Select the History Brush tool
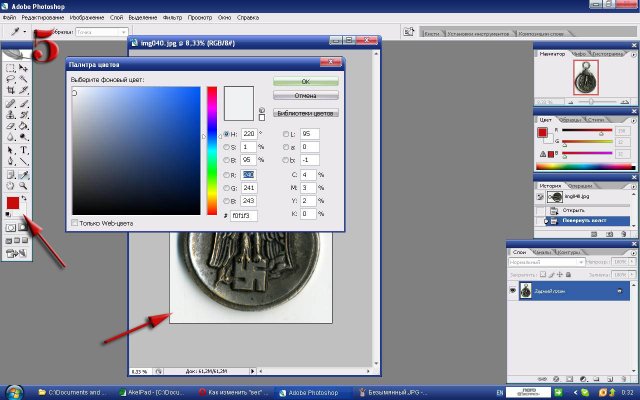Image resolution: width=640 pixels, height=400 pixels. point(23,115)
